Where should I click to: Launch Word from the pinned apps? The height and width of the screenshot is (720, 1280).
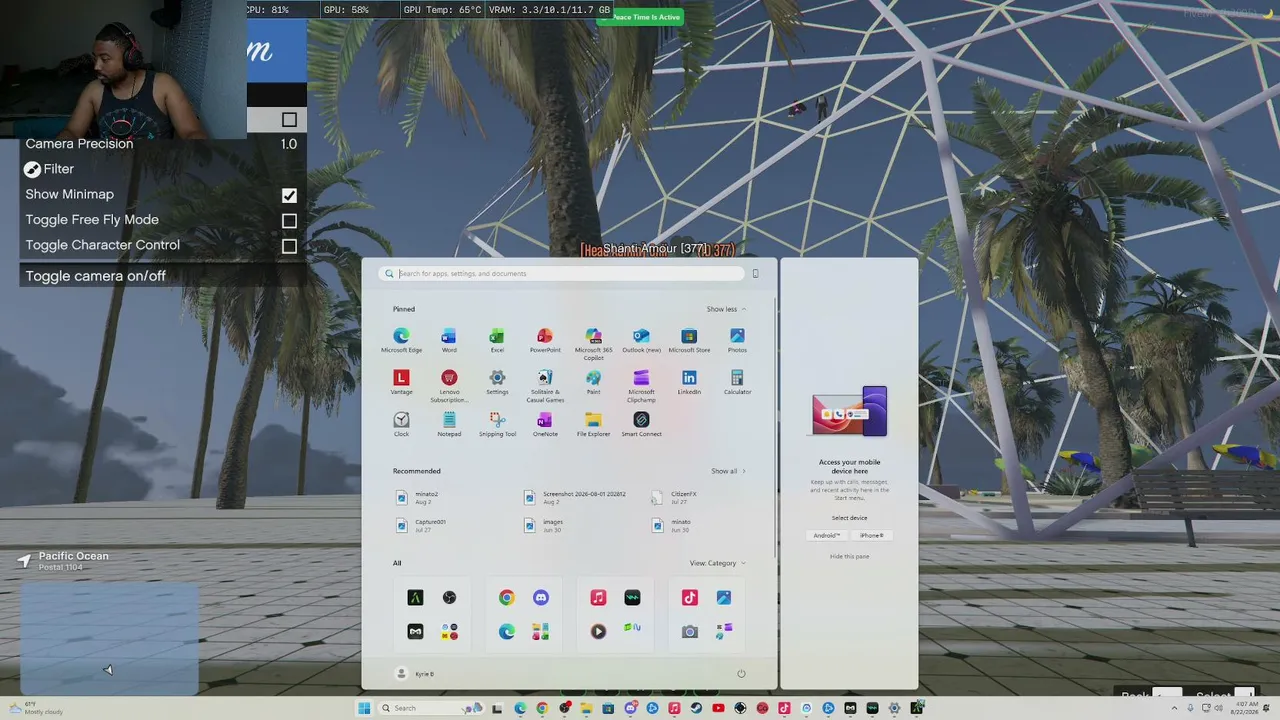[449, 340]
